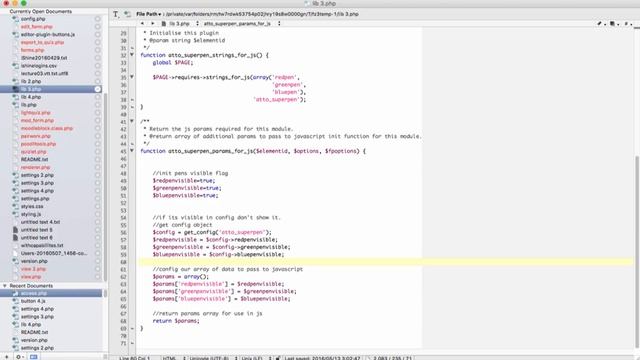
Task: Close editor-plugin-buttons.js using its circle button
Action: pyautogui.click(x=98, y=34)
